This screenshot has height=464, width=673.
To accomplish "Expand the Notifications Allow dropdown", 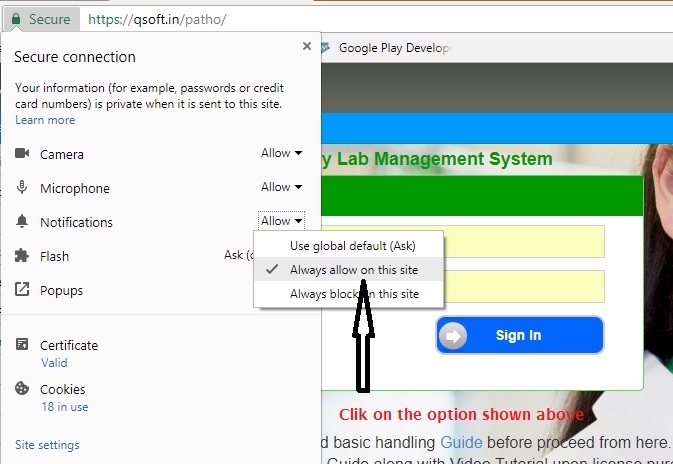I will click(x=281, y=221).
